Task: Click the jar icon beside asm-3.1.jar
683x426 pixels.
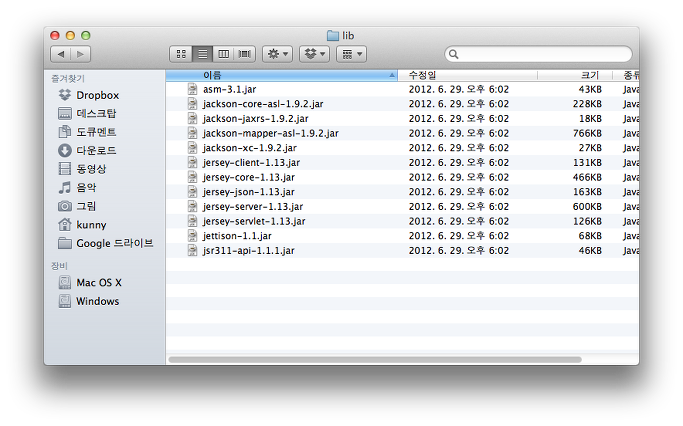Action: pyautogui.click(x=193, y=89)
